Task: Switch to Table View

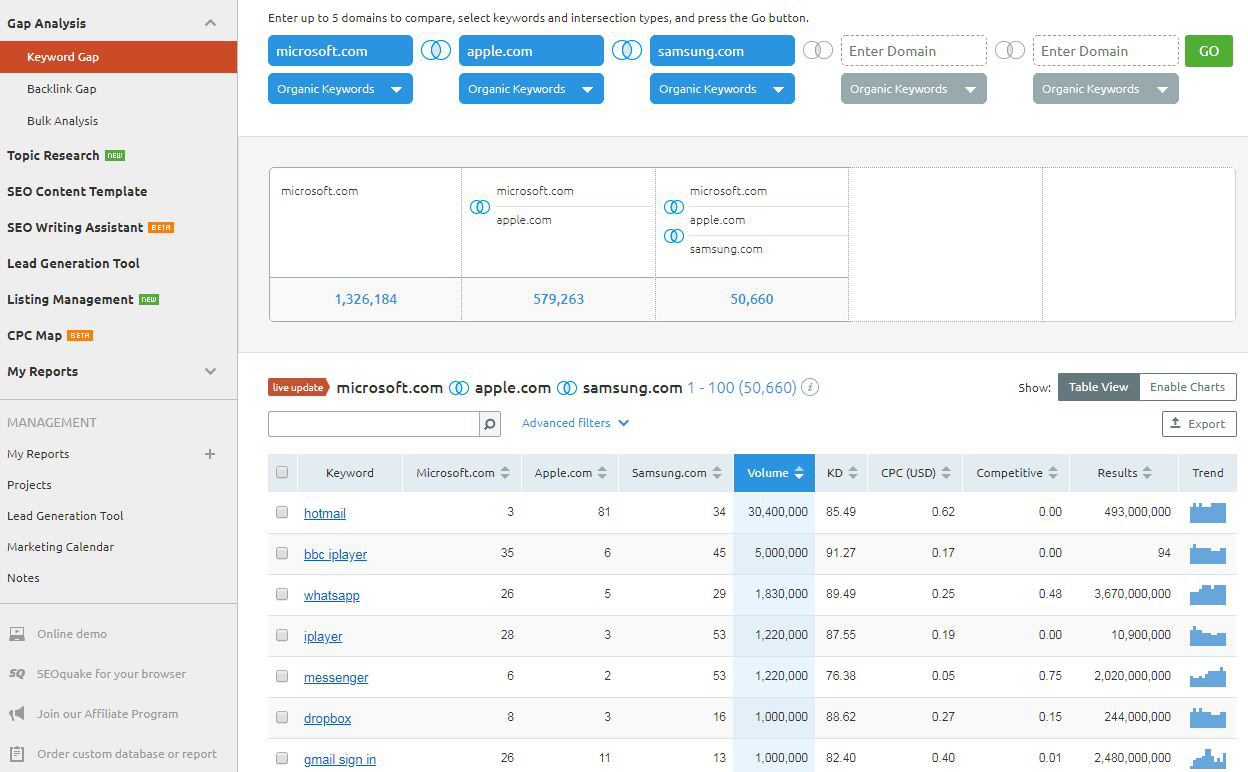Action: tap(1098, 387)
